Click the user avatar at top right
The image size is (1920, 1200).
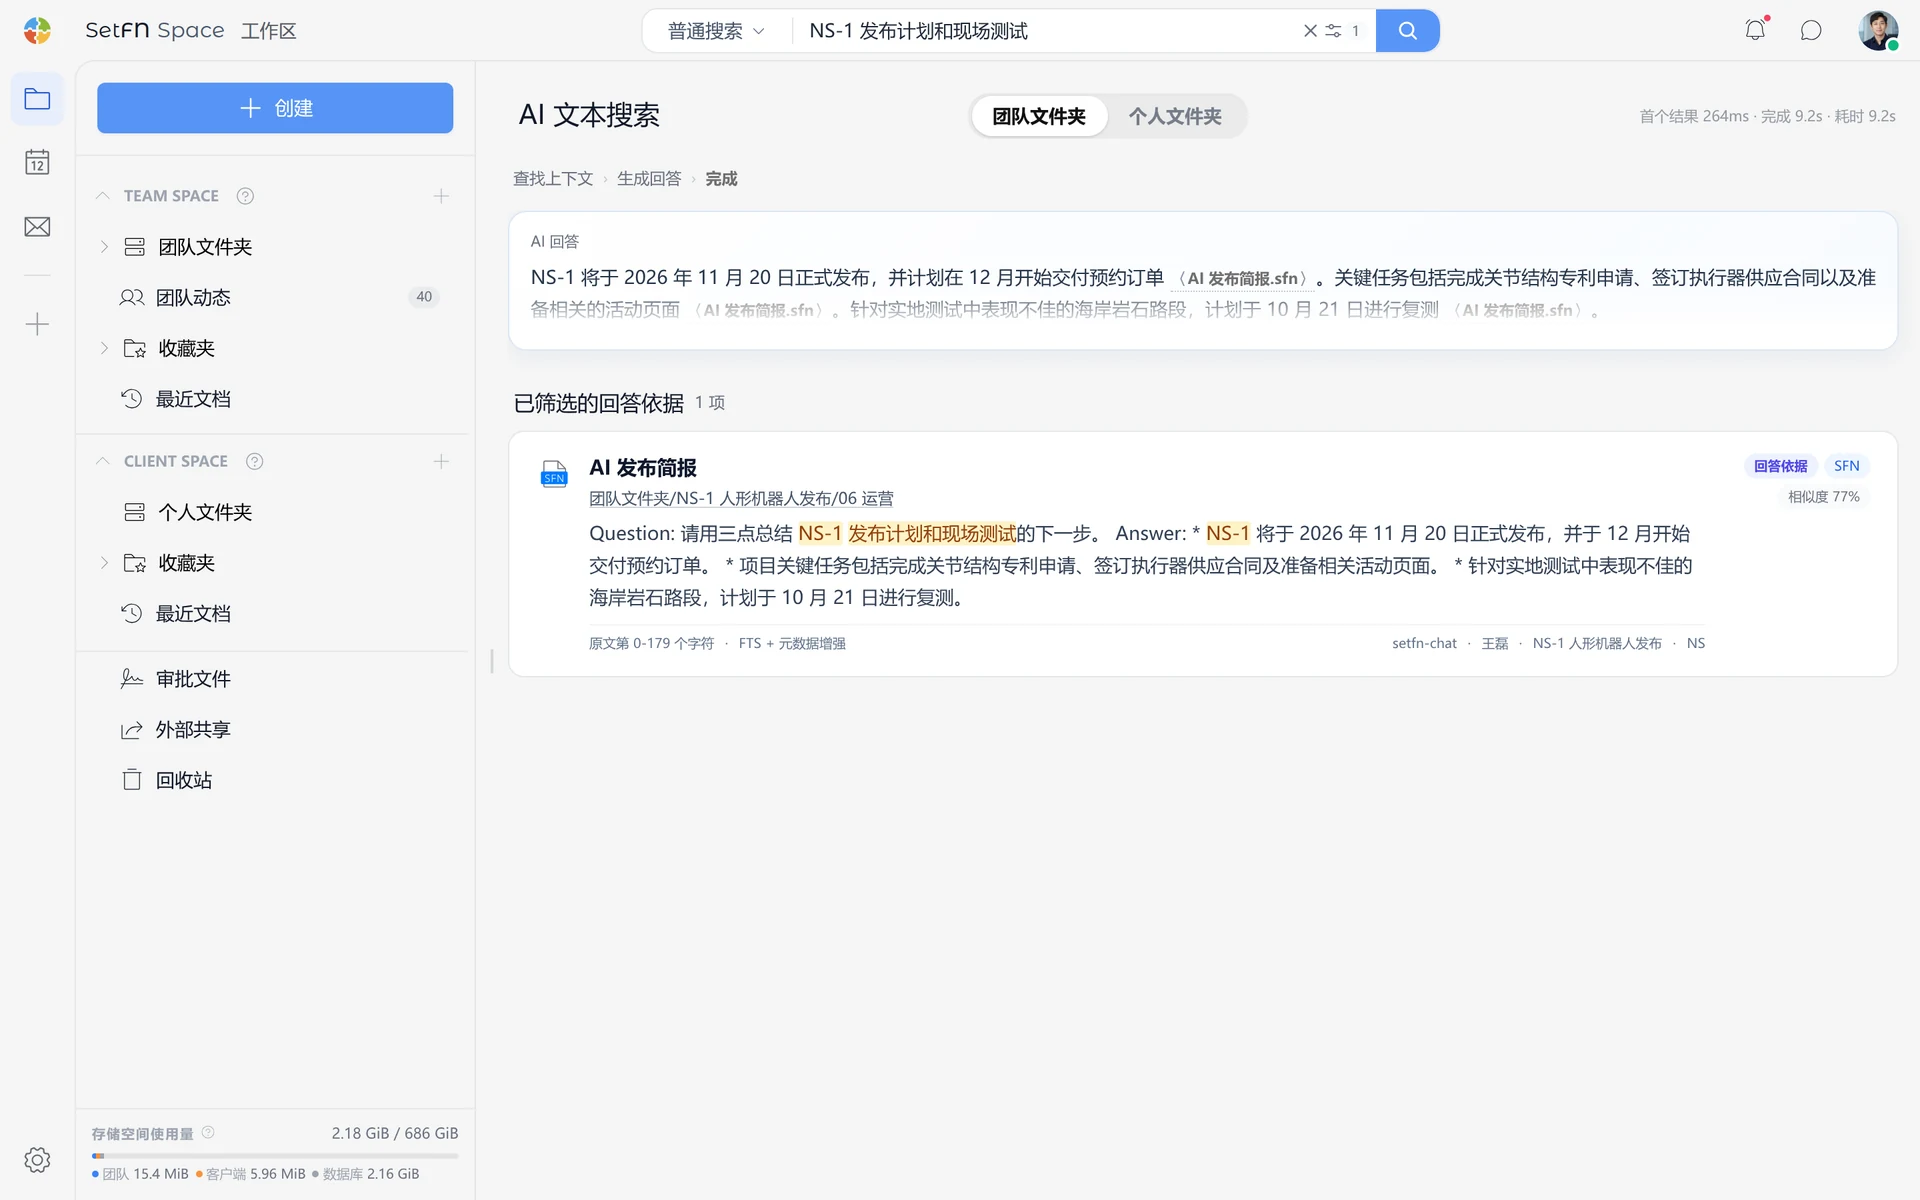1878,30
